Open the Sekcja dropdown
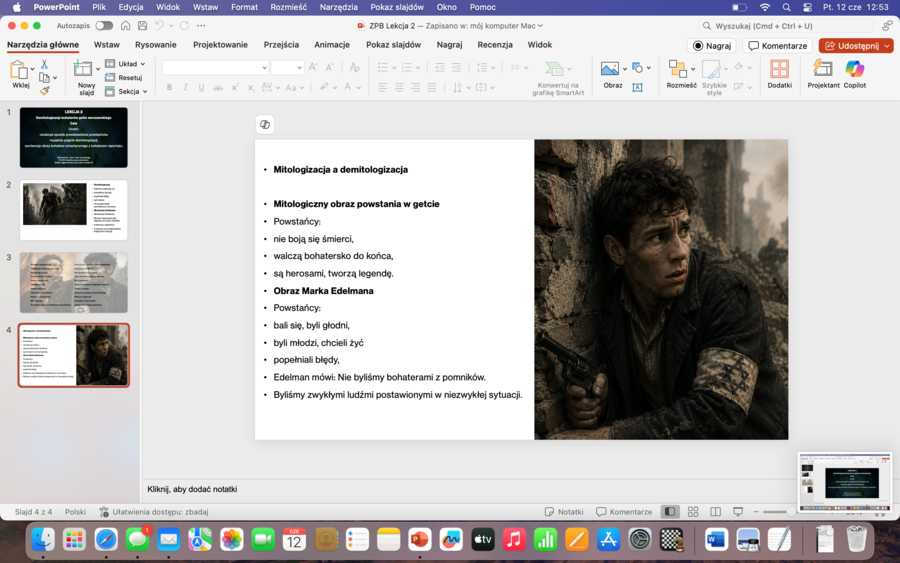This screenshot has width=900, height=563. [126, 91]
